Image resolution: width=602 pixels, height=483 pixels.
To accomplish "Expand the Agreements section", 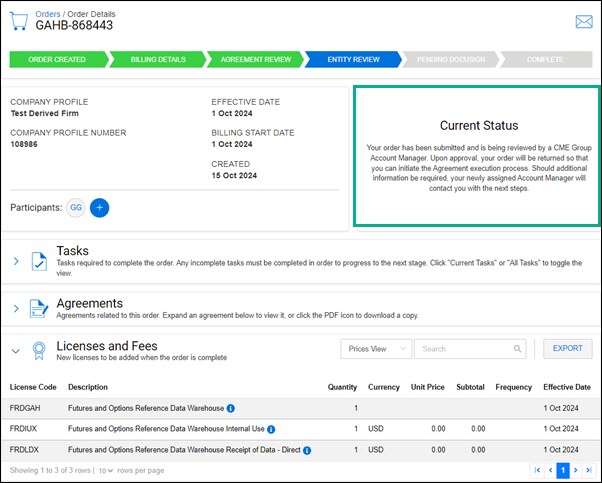I will pos(16,307).
